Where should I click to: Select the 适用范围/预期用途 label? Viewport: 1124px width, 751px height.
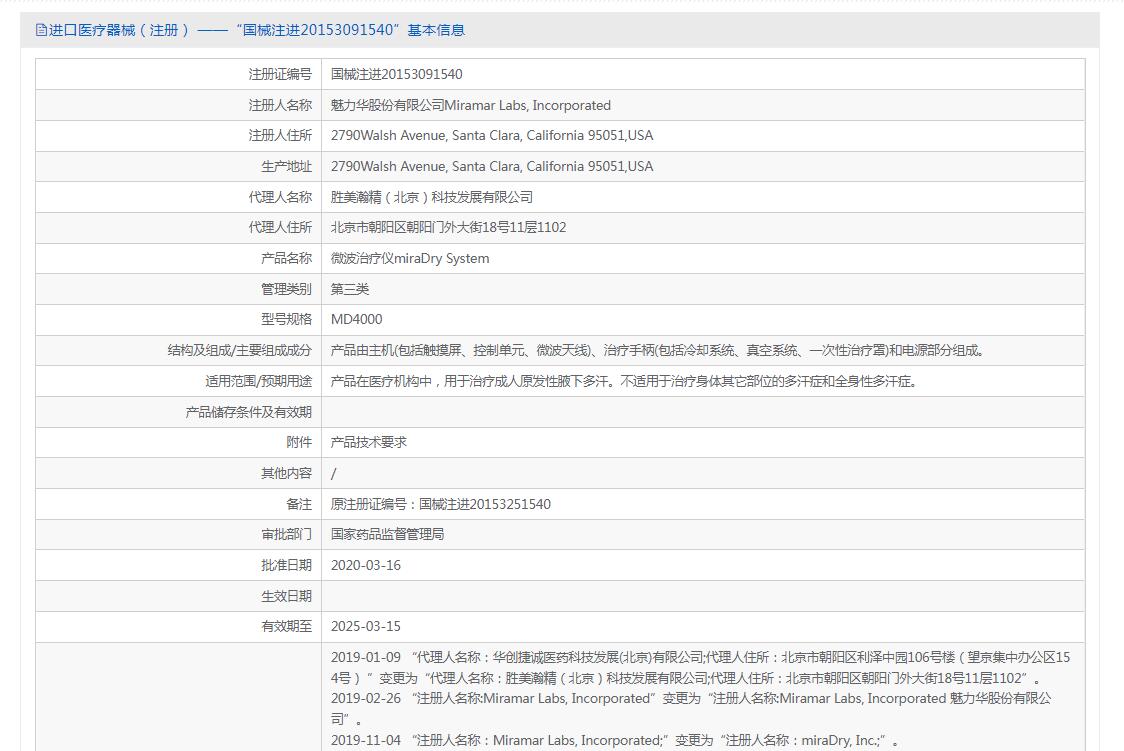[258, 381]
